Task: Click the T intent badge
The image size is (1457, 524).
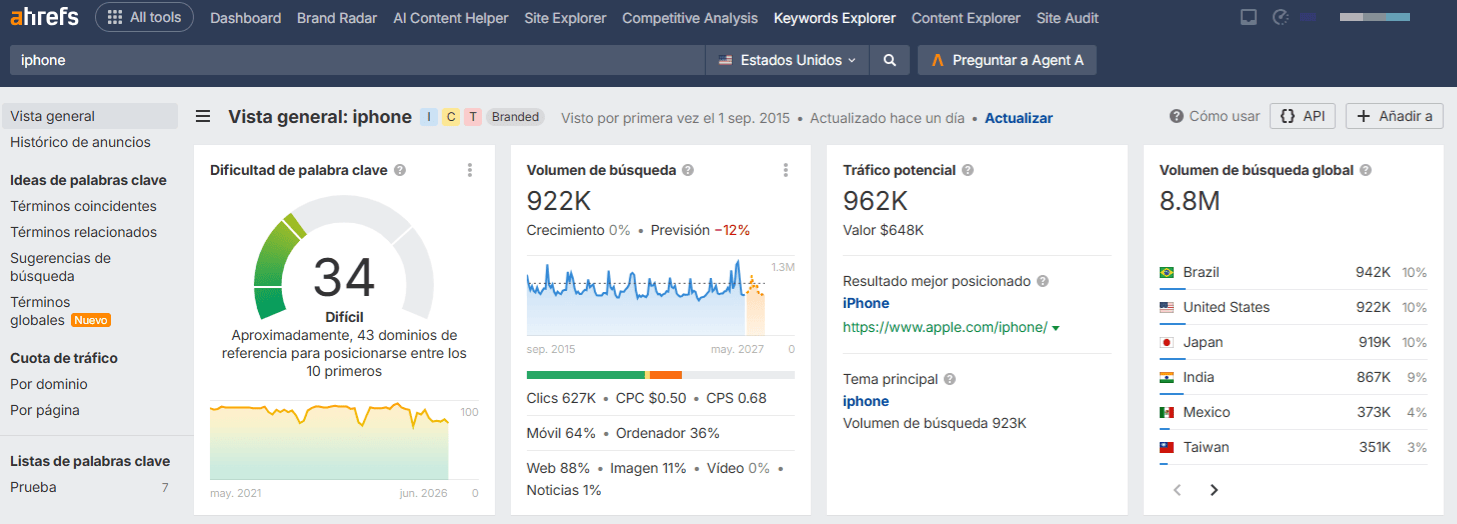Action: (473, 117)
